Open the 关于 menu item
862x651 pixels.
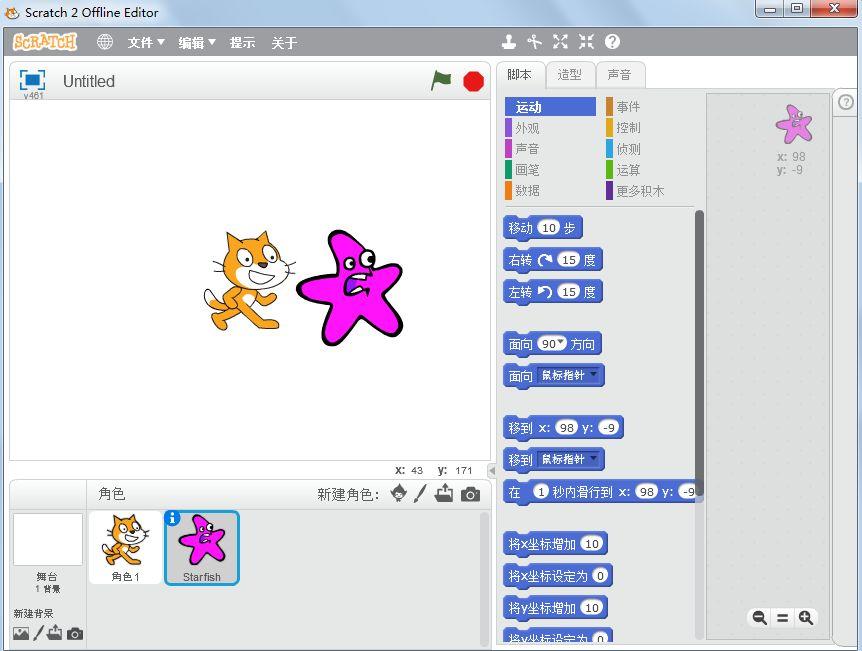[284, 42]
